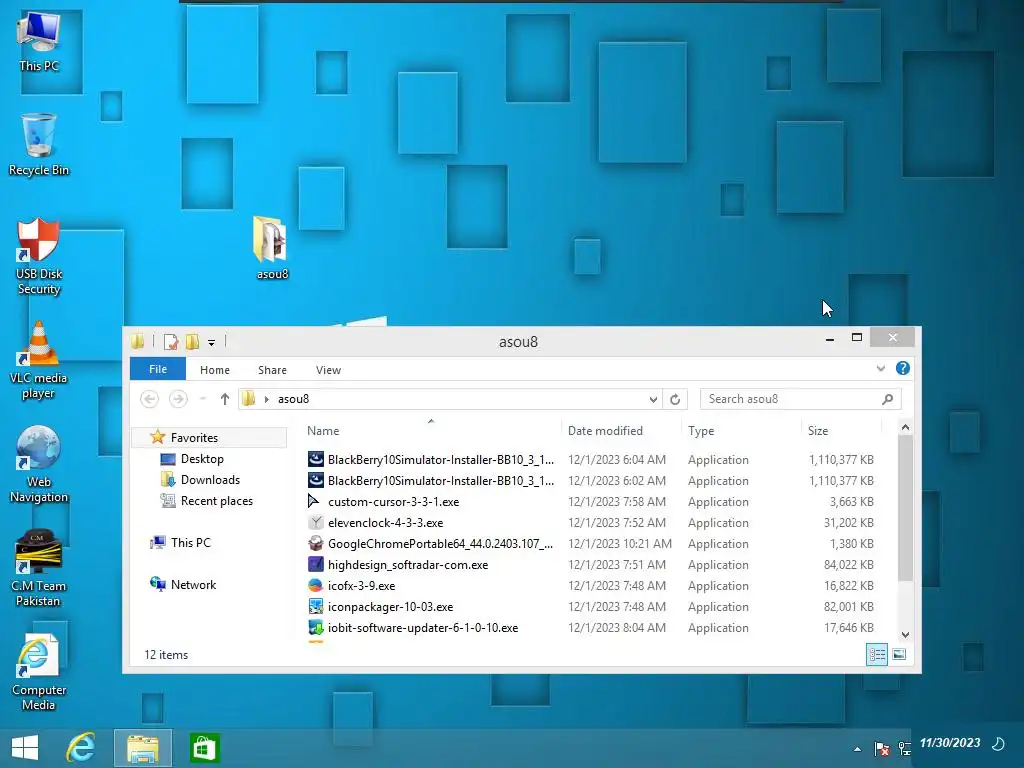Click asou8 in the address bar
This screenshot has width=1024, height=768.
(294, 399)
